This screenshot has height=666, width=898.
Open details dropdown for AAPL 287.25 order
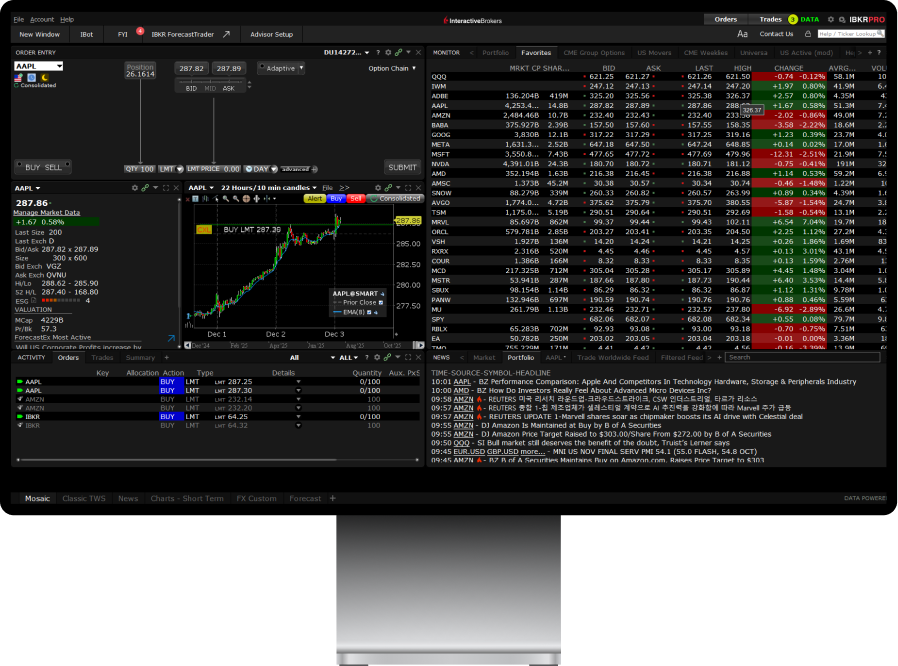[298, 381]
